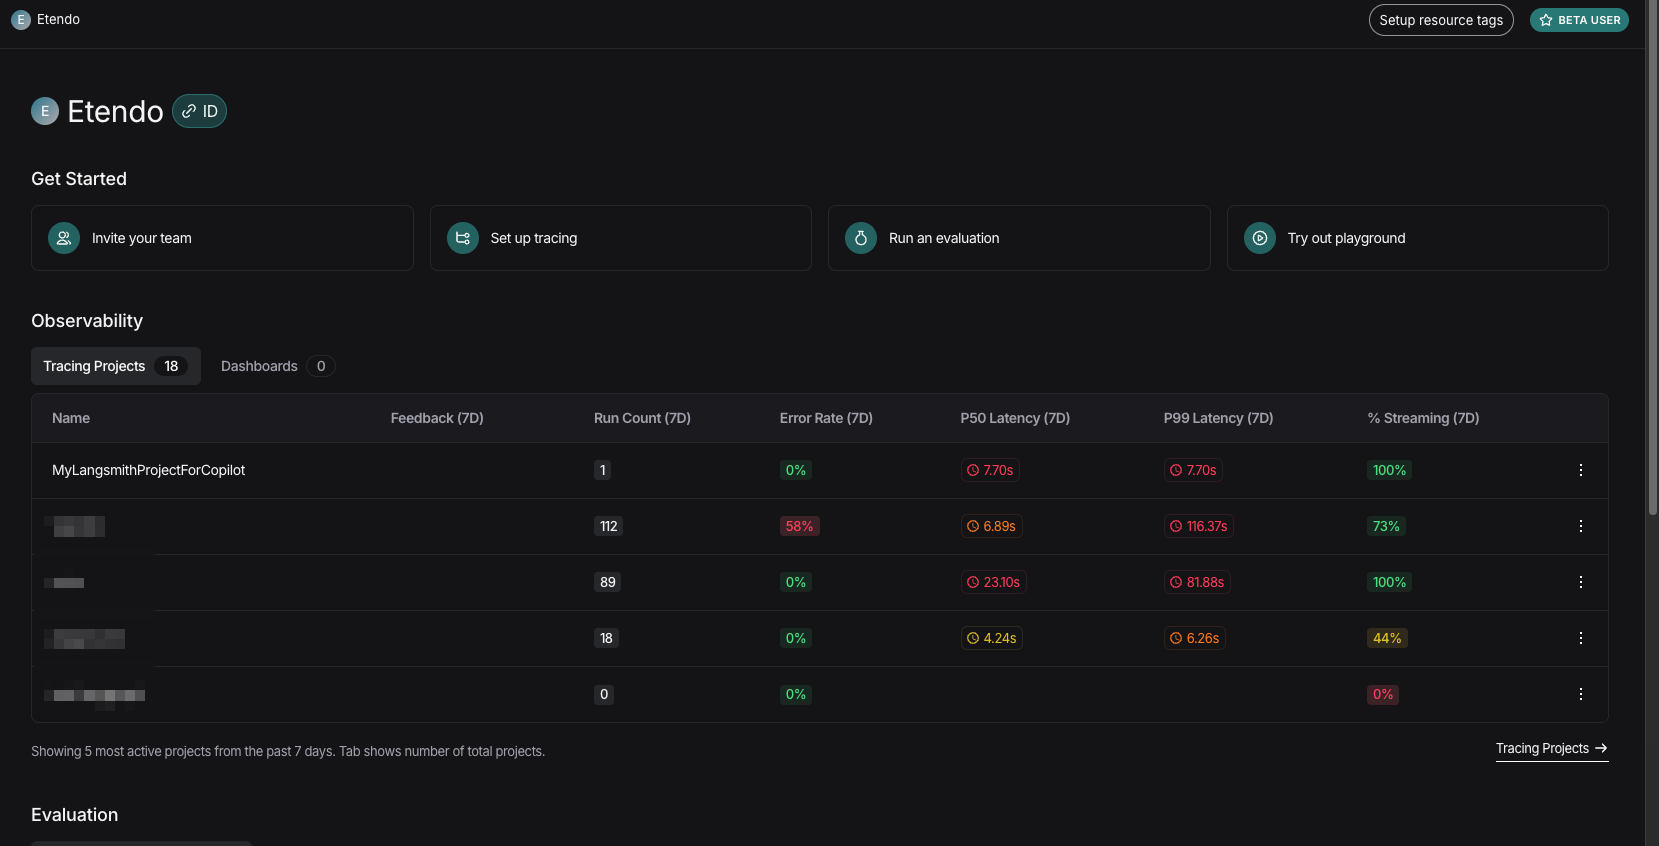Click the 6.89s P50 latency value
The width and height of the screenshot is (1659, 846).
[x=992, y=526]
